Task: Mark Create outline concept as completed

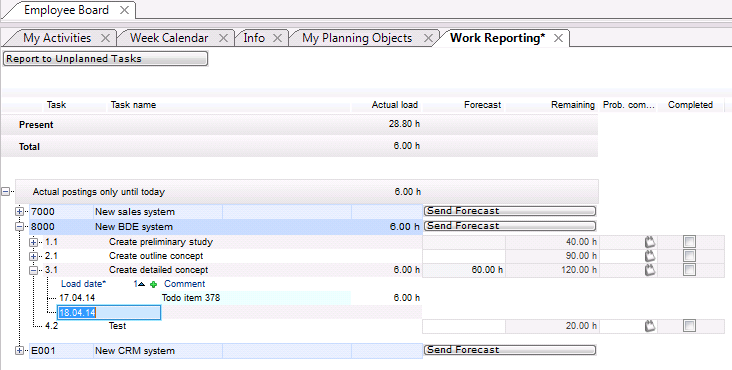Action: (689, 256)
